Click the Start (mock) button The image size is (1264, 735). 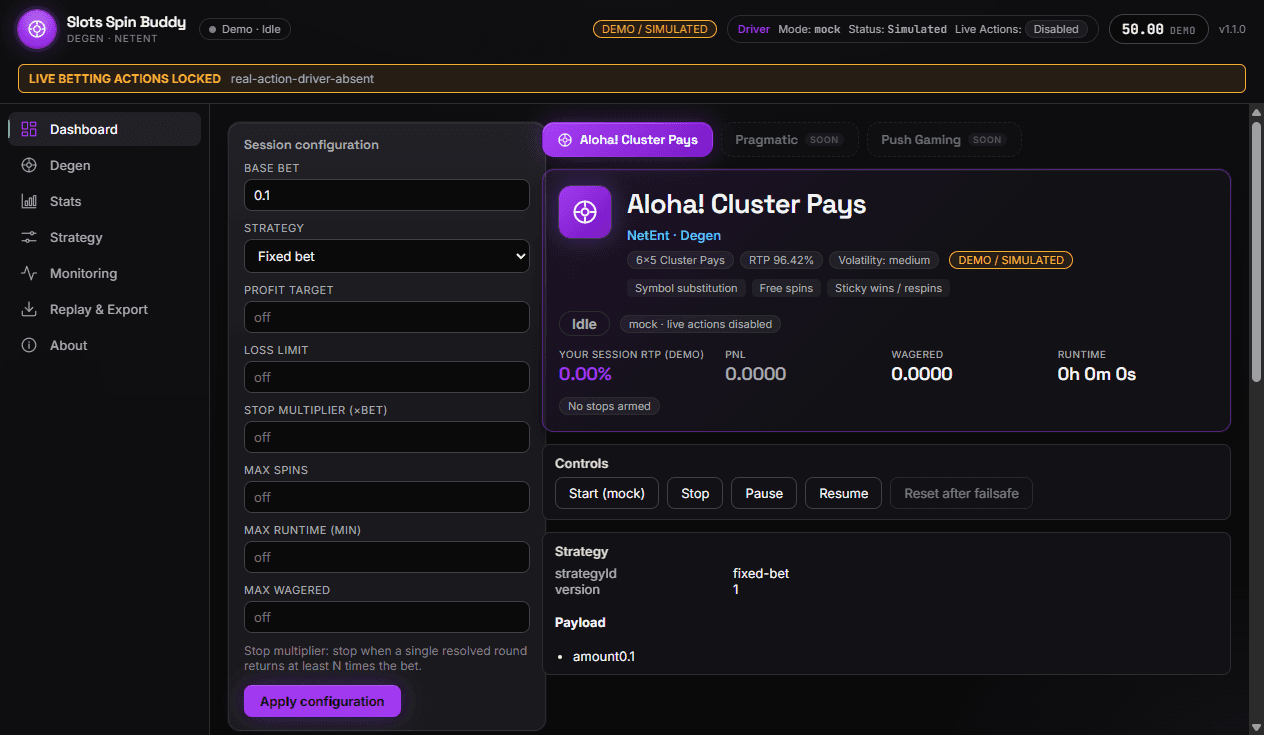(x=607, y=493)
